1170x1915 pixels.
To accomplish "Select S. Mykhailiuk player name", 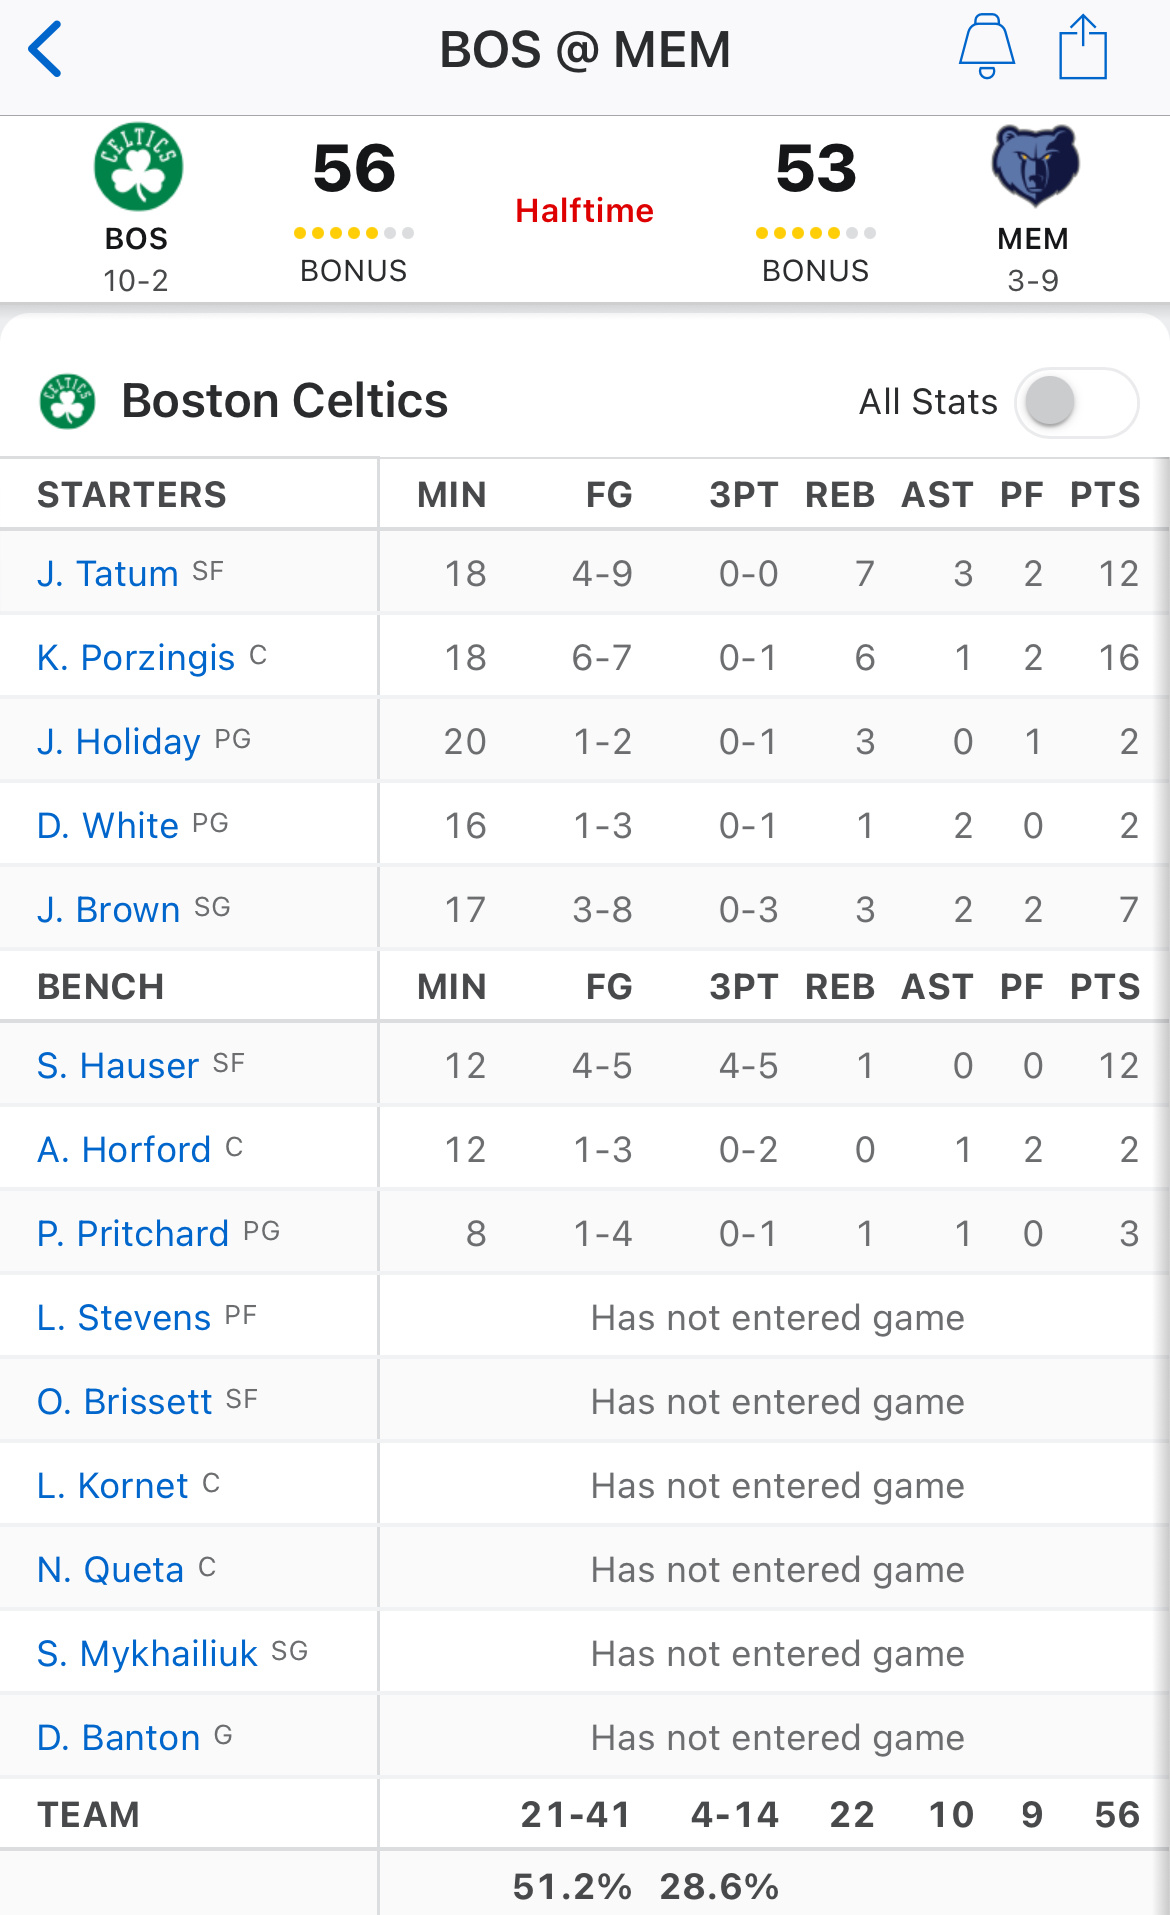I will (148, 1654).
